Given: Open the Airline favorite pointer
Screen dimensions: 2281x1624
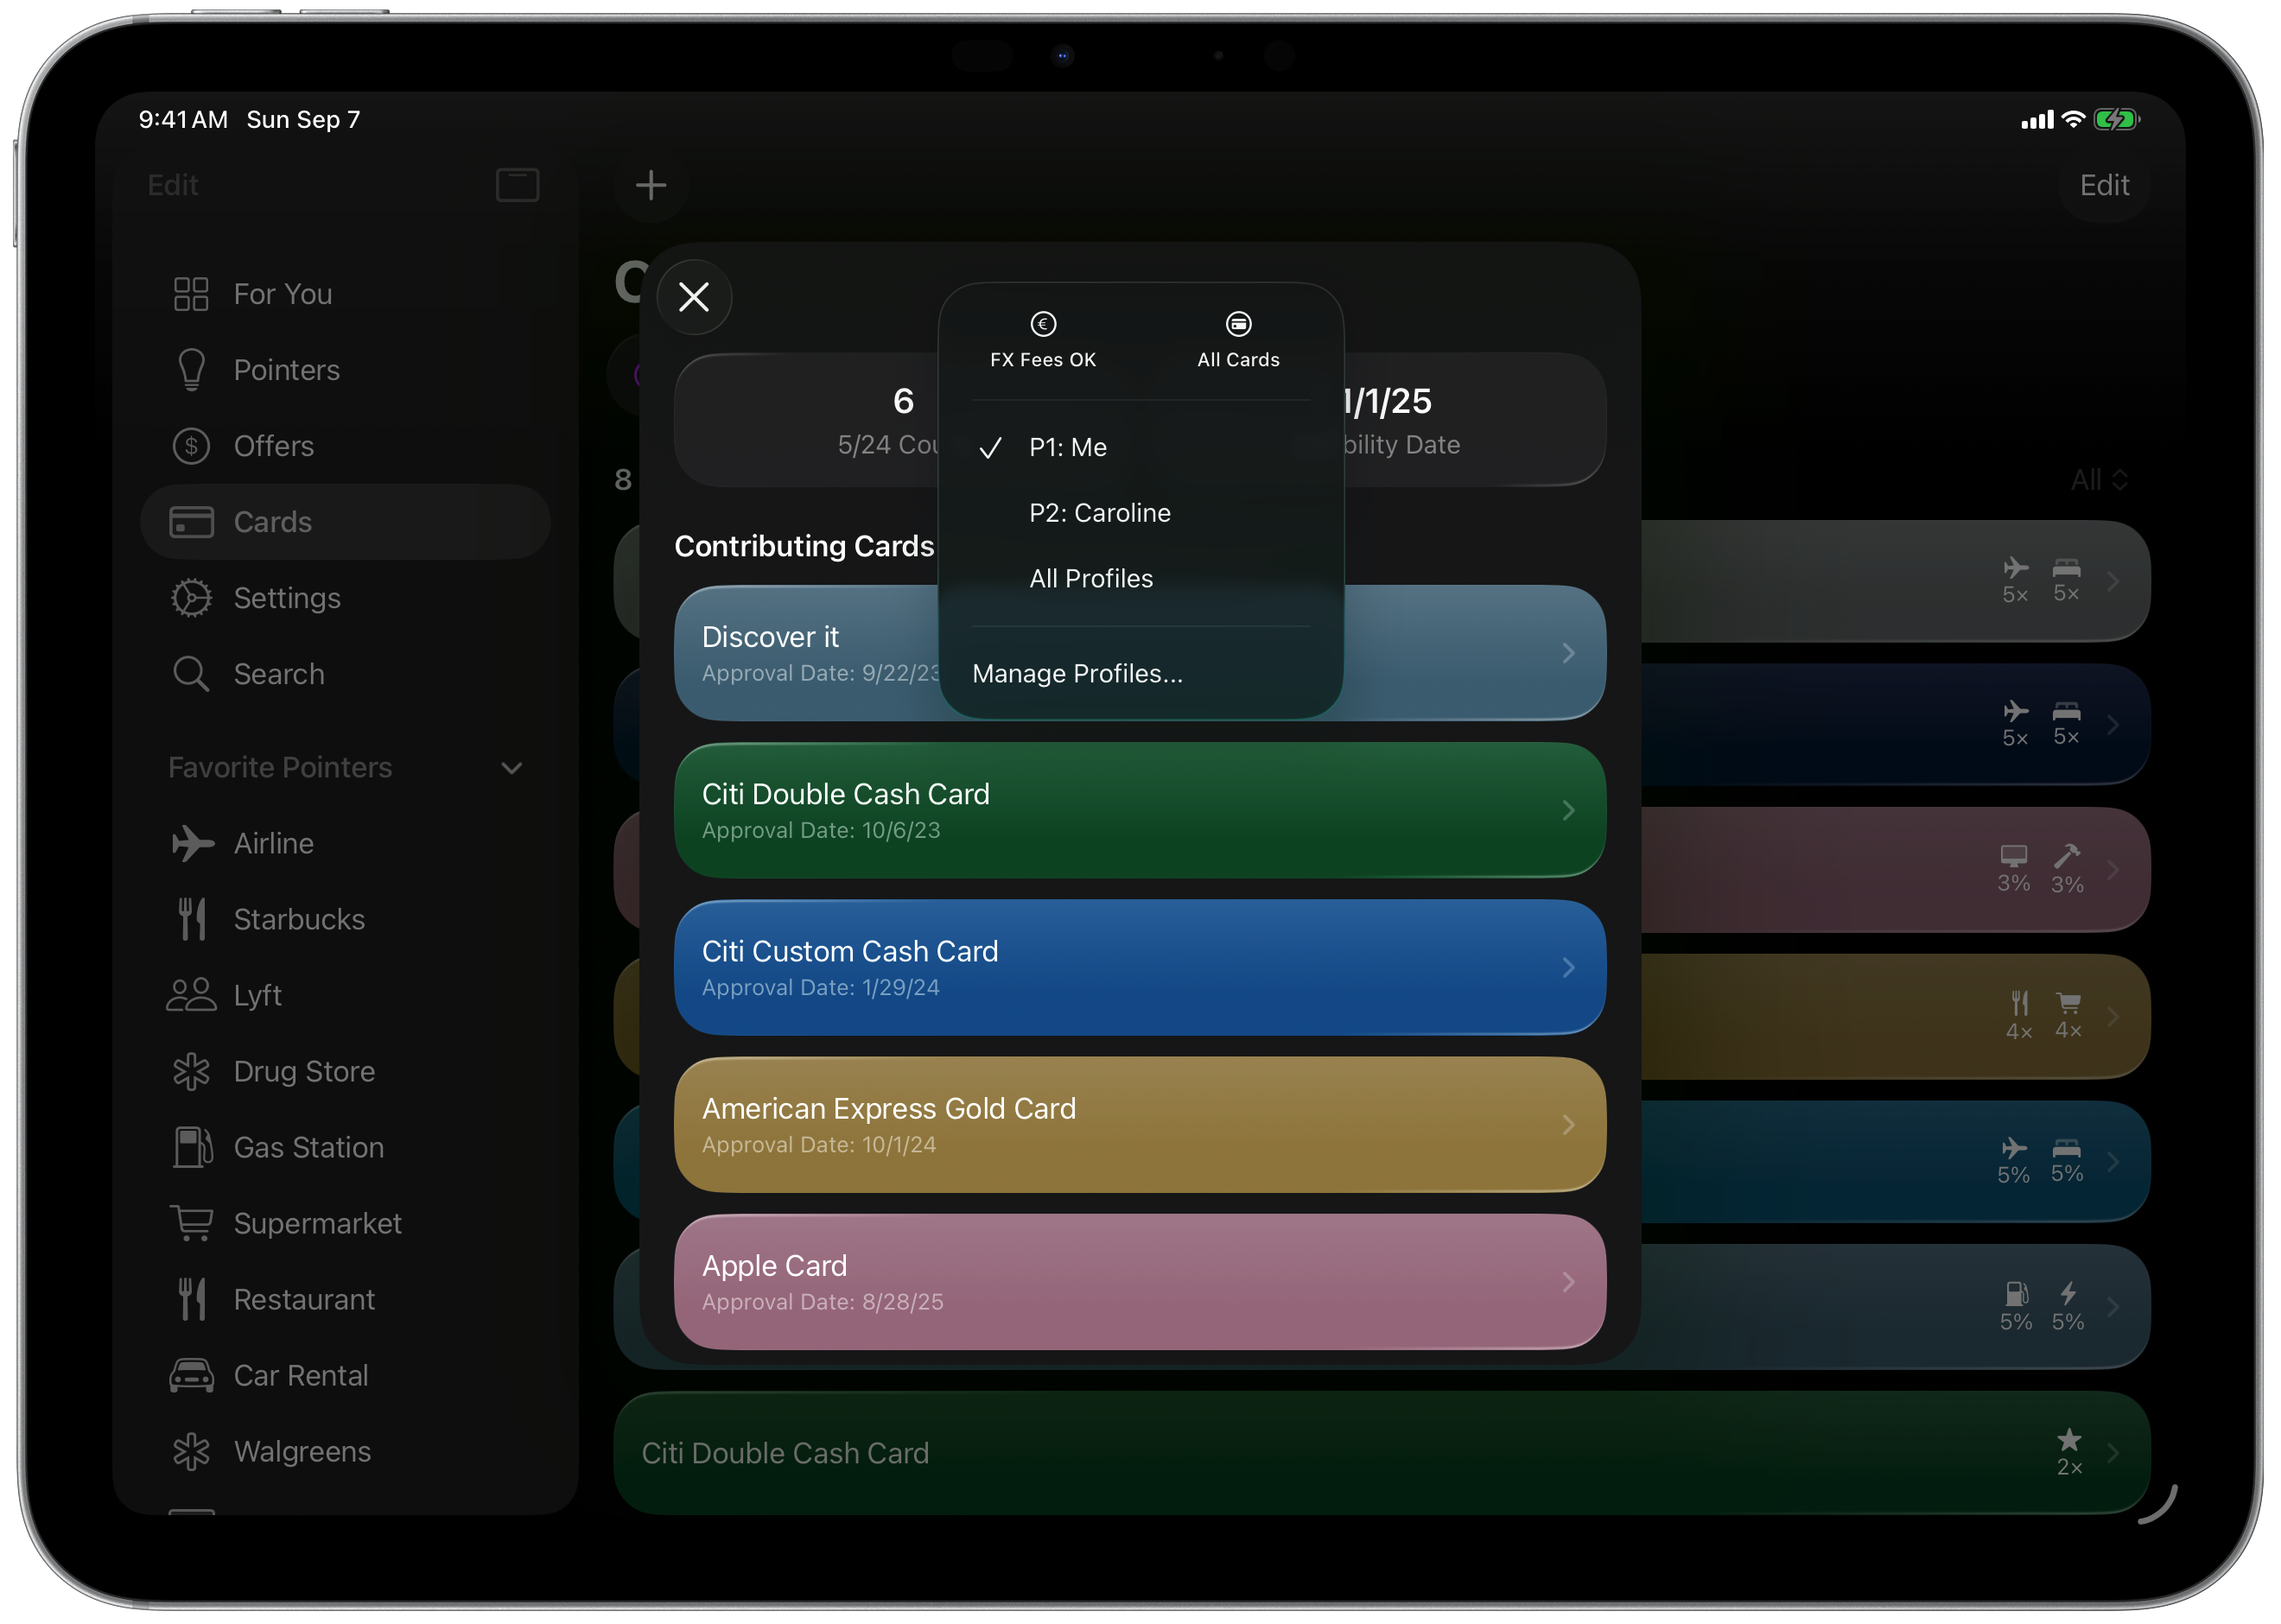Looking at the screenshot, I should coord(273,844).
